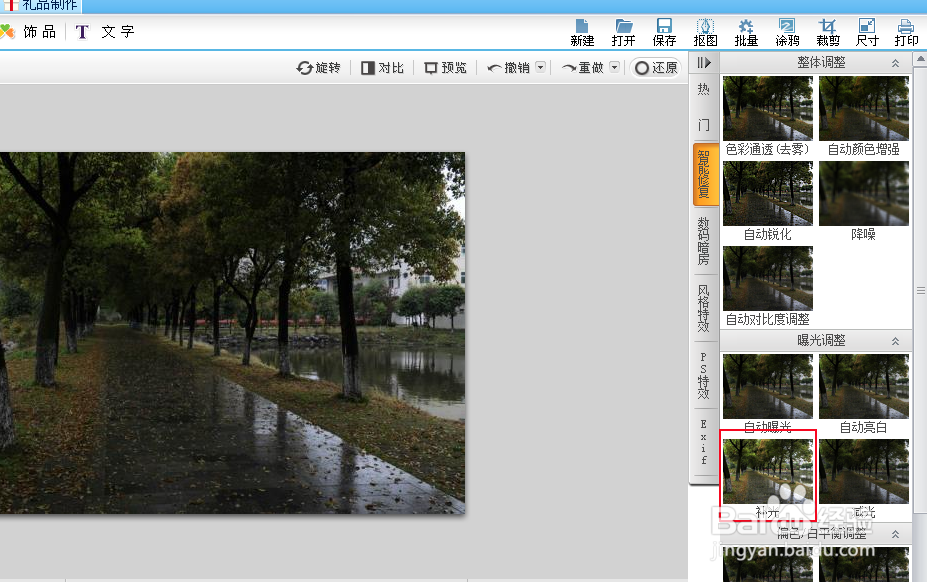Switch to the 智能修复 tab
This screenshot has width=927, height=582.
[704, 174]
